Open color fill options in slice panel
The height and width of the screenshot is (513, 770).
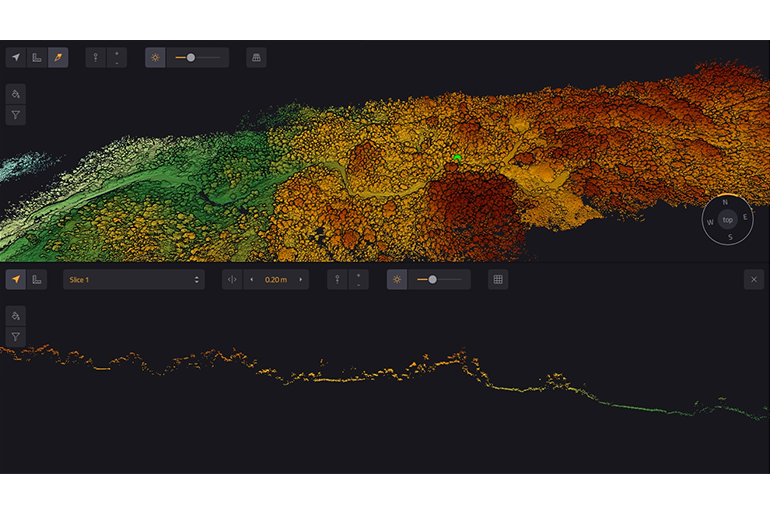click(x=16, y=316)
